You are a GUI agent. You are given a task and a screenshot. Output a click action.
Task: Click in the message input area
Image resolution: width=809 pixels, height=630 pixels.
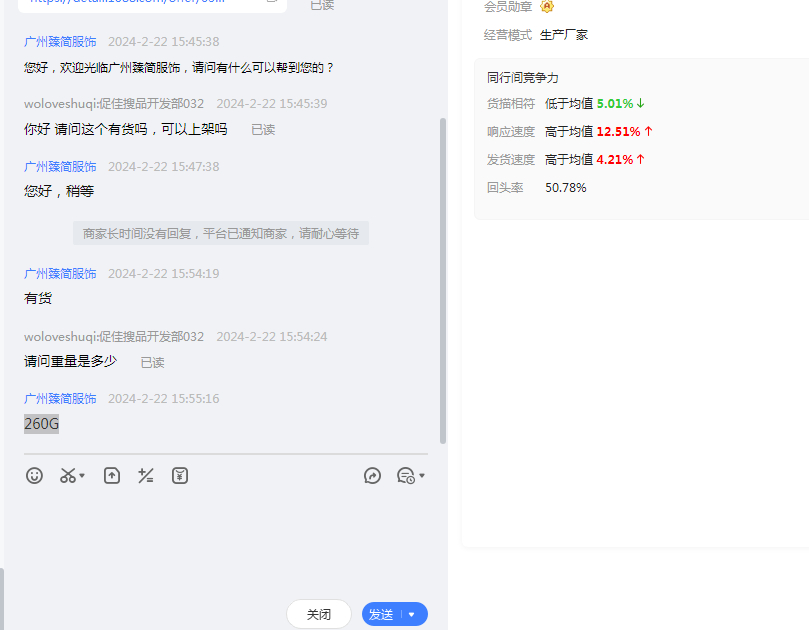pos(225,540)
